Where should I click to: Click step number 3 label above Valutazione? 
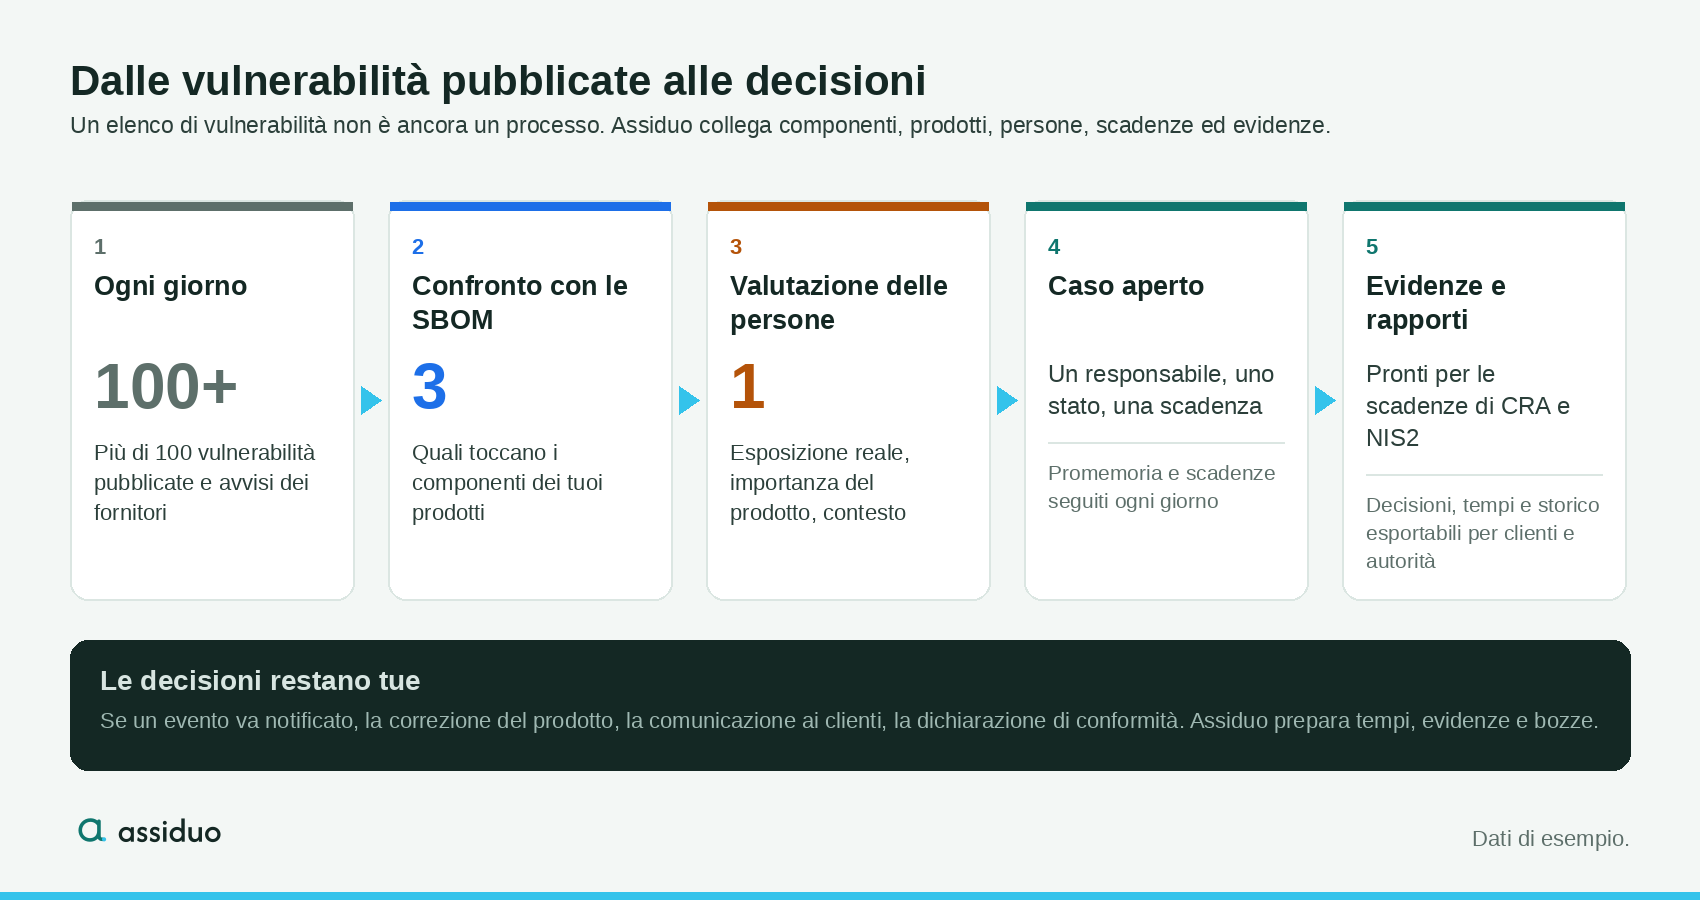[x=736, y=247]
